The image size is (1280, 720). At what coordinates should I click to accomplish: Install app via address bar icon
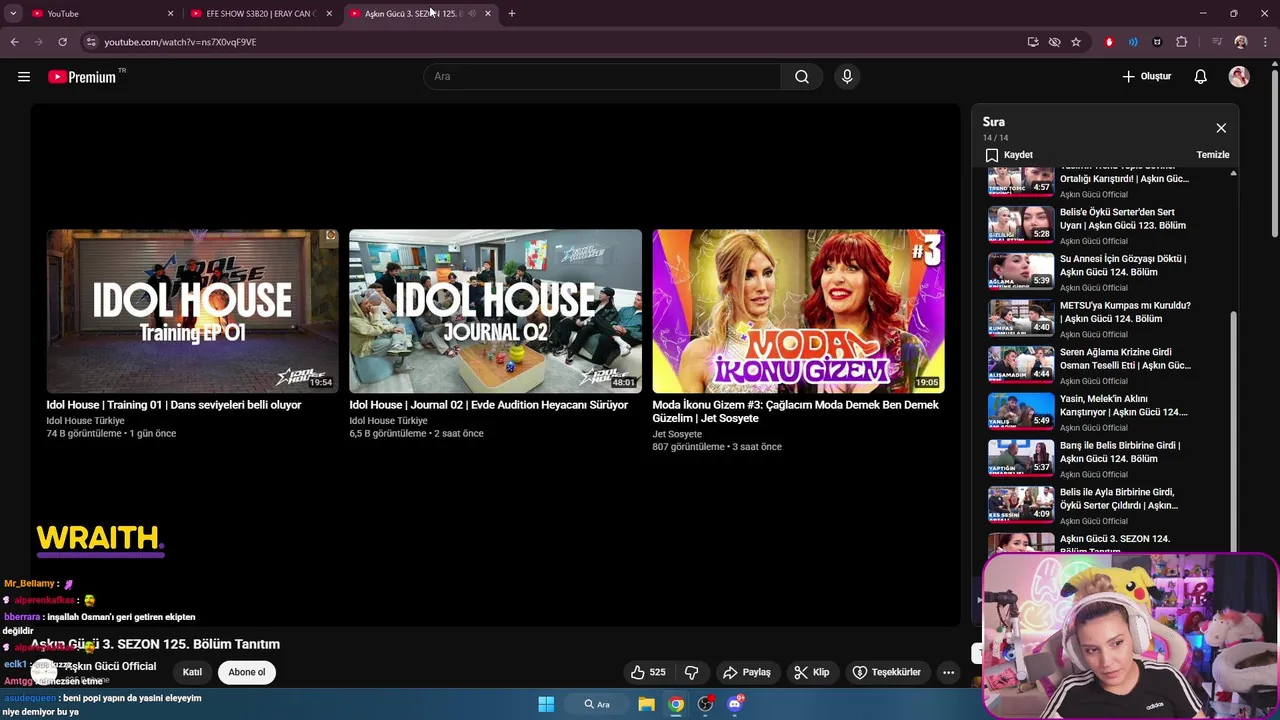coord(1033,42)
